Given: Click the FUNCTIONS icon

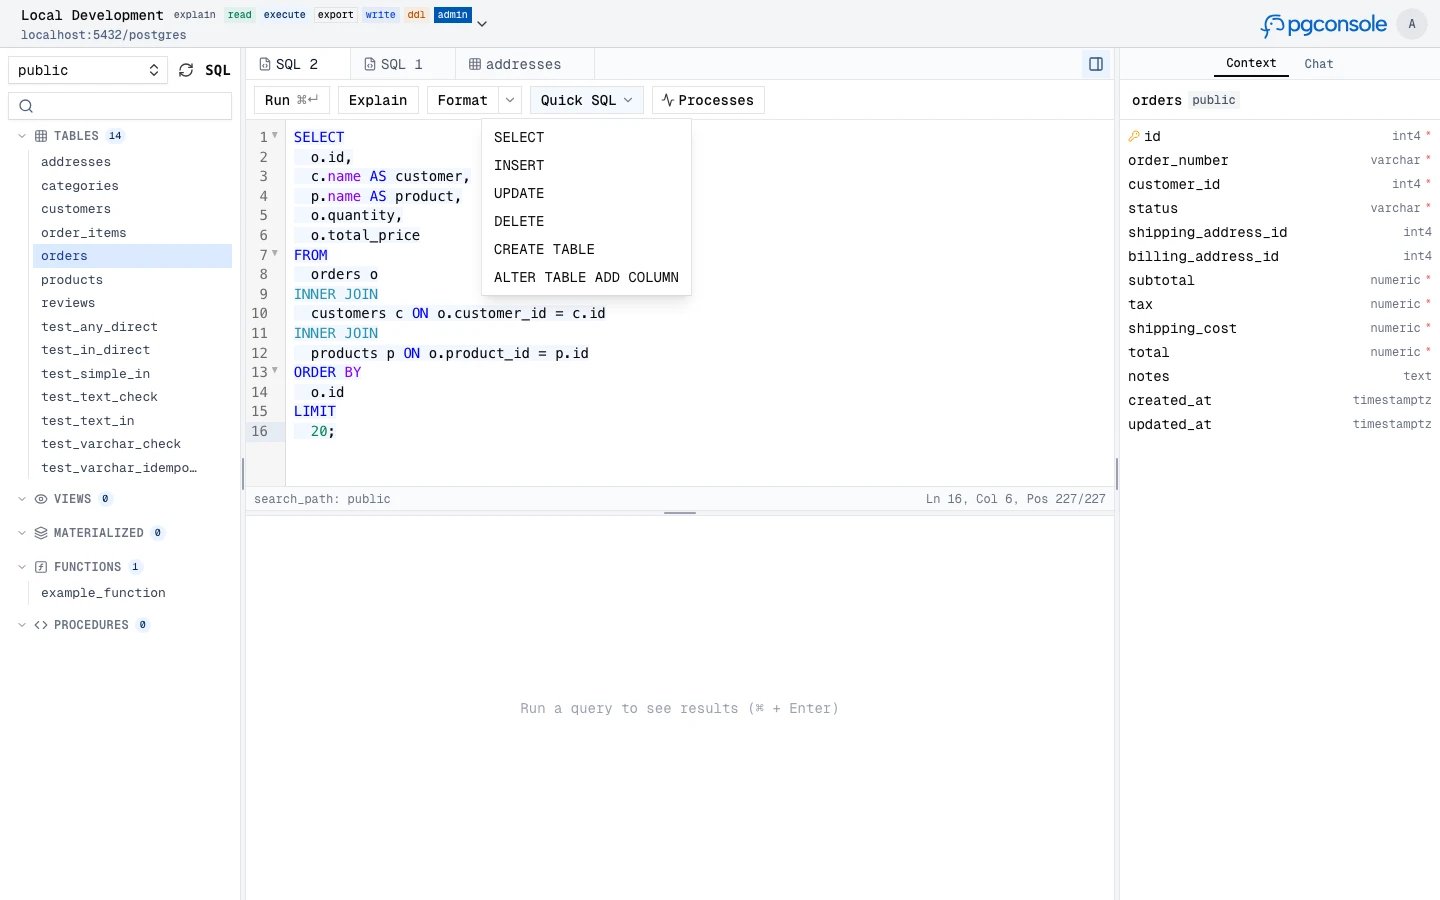Looking at the screenshot, I should [41, 567].
